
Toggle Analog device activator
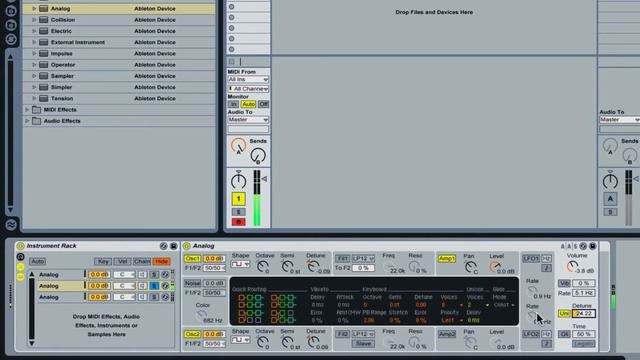(x=187, y=246)
